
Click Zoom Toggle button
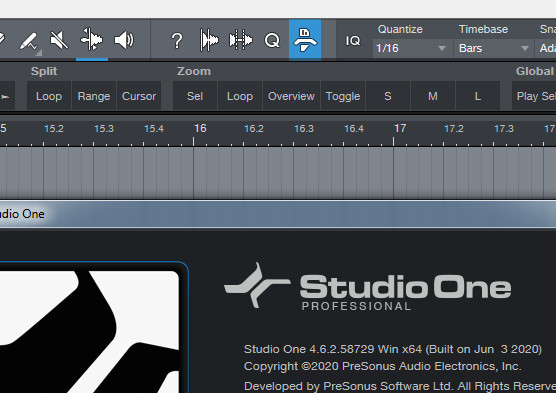[x=343, y=96]
